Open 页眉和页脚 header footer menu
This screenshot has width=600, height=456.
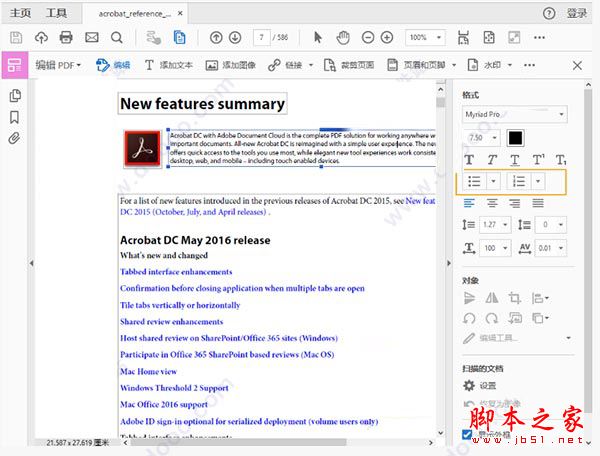tap(421, 65)
